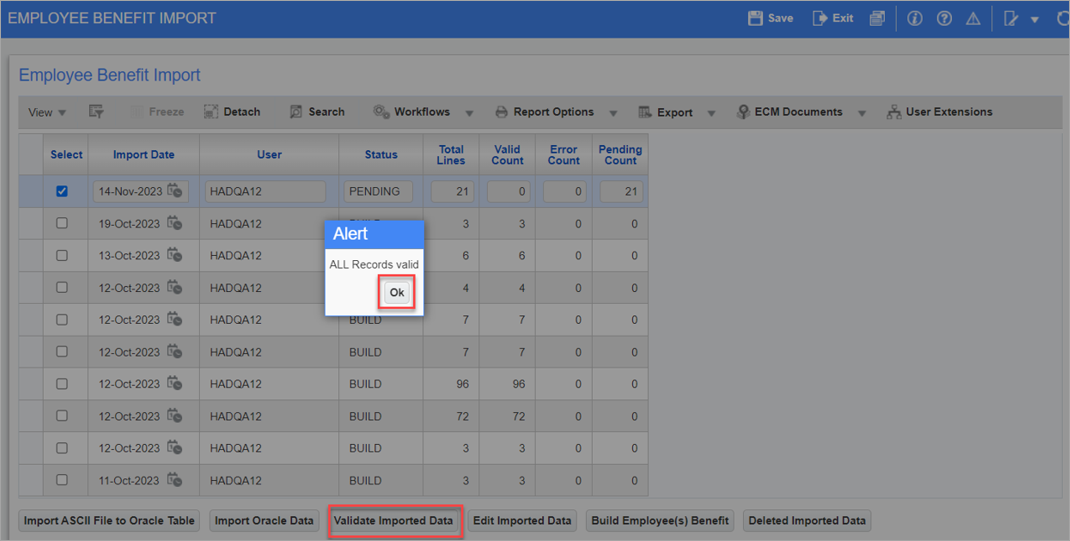Sort by the Total Lines column header
The width and height of the screenshot is (1070, 541).
pos(451,155)
